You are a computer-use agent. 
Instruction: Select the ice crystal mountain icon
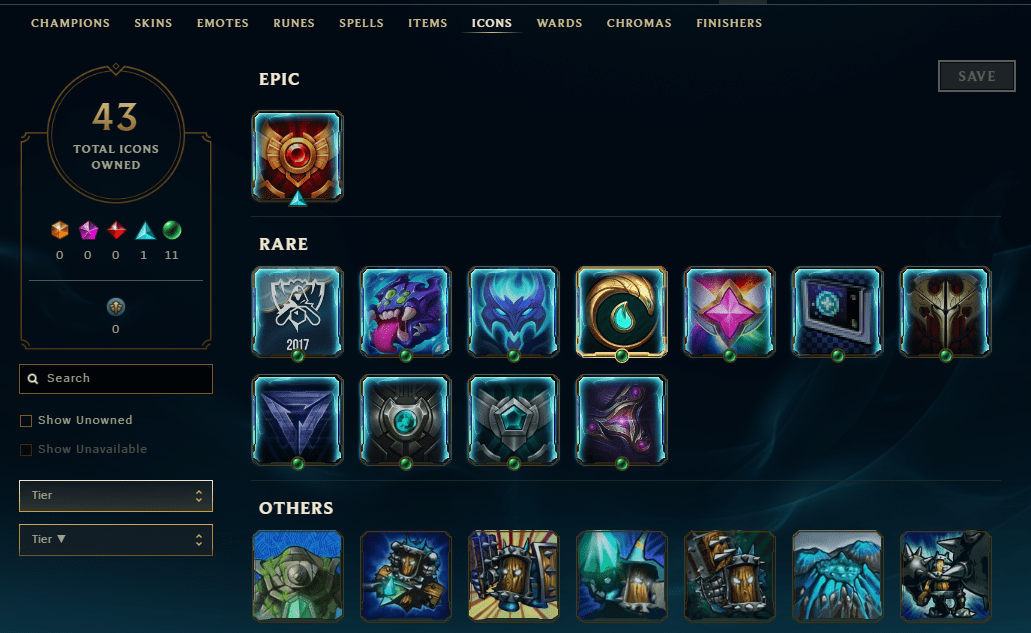[837, 576]
